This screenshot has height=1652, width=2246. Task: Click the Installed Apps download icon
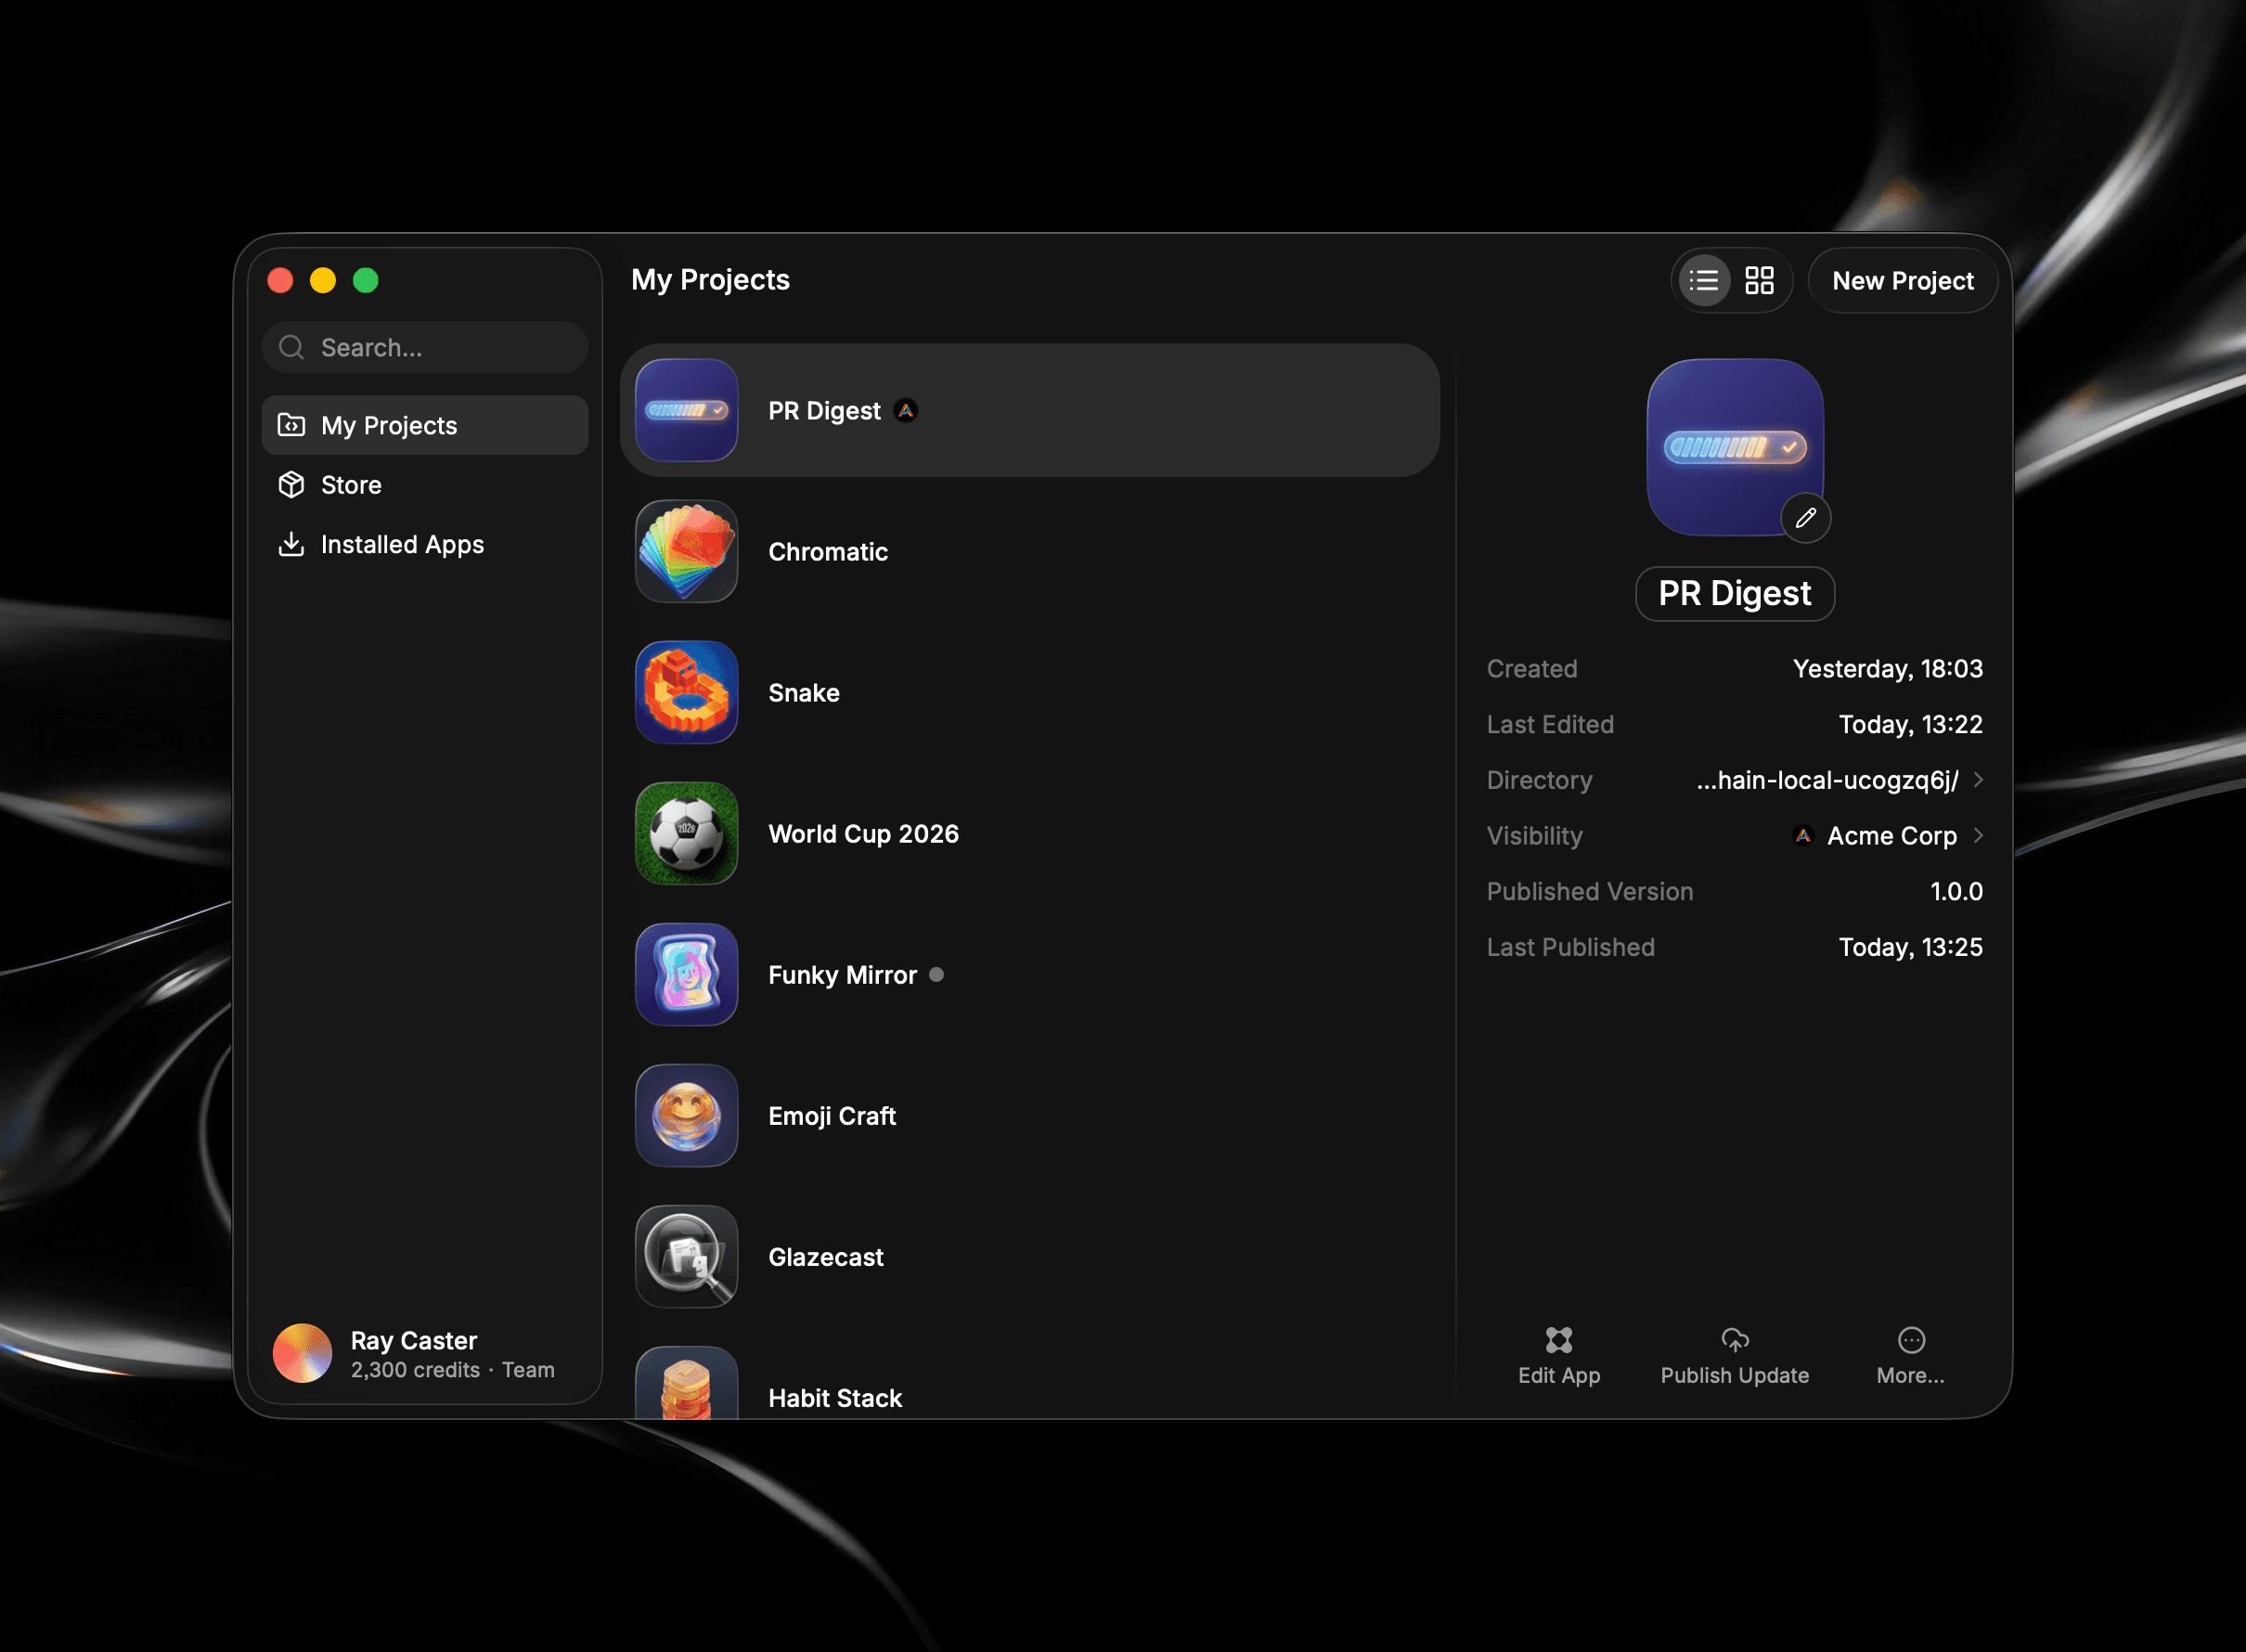(291, 544)
